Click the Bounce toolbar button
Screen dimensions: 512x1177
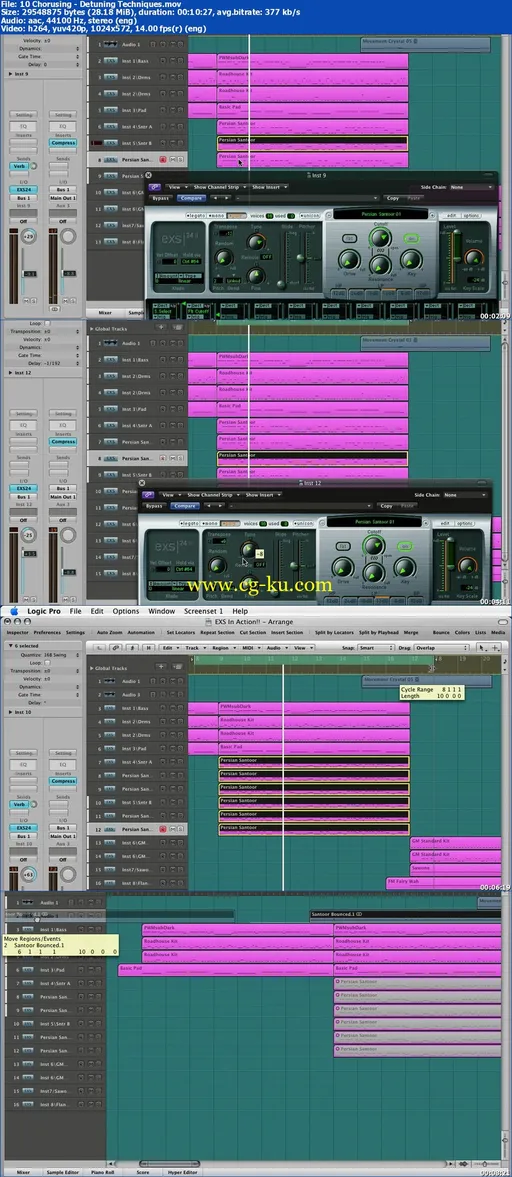(441, 632)
